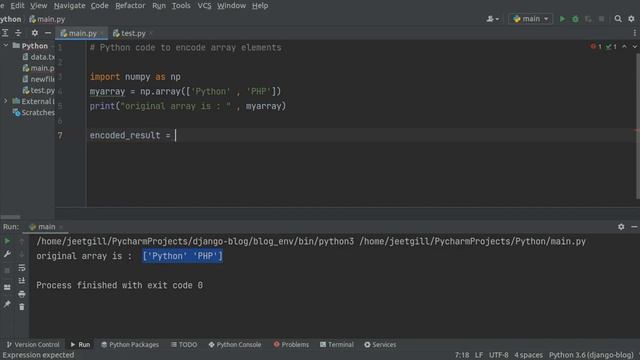
Task: Close the main.py editor tab
Action: pyautogui.click(x=102, y=33)
